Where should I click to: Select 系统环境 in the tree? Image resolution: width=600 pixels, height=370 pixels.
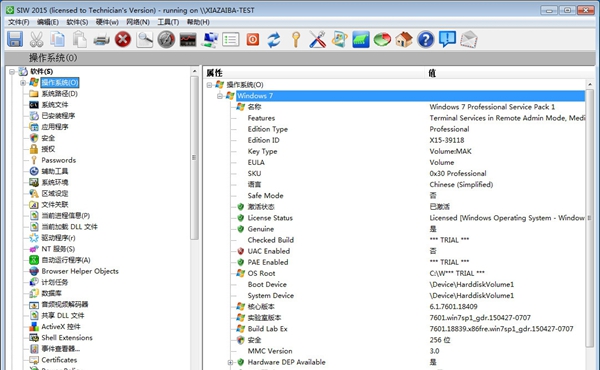tap(55, 183)
